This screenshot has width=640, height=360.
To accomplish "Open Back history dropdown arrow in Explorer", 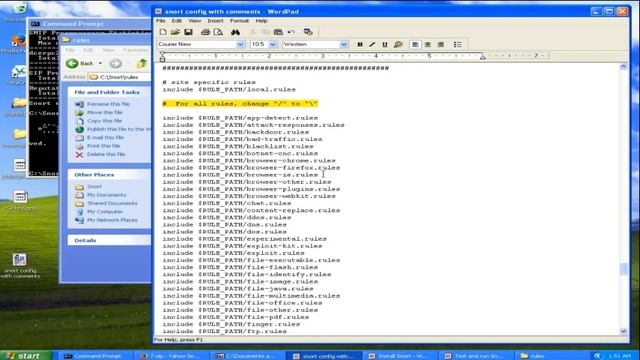I will [100, 63].
